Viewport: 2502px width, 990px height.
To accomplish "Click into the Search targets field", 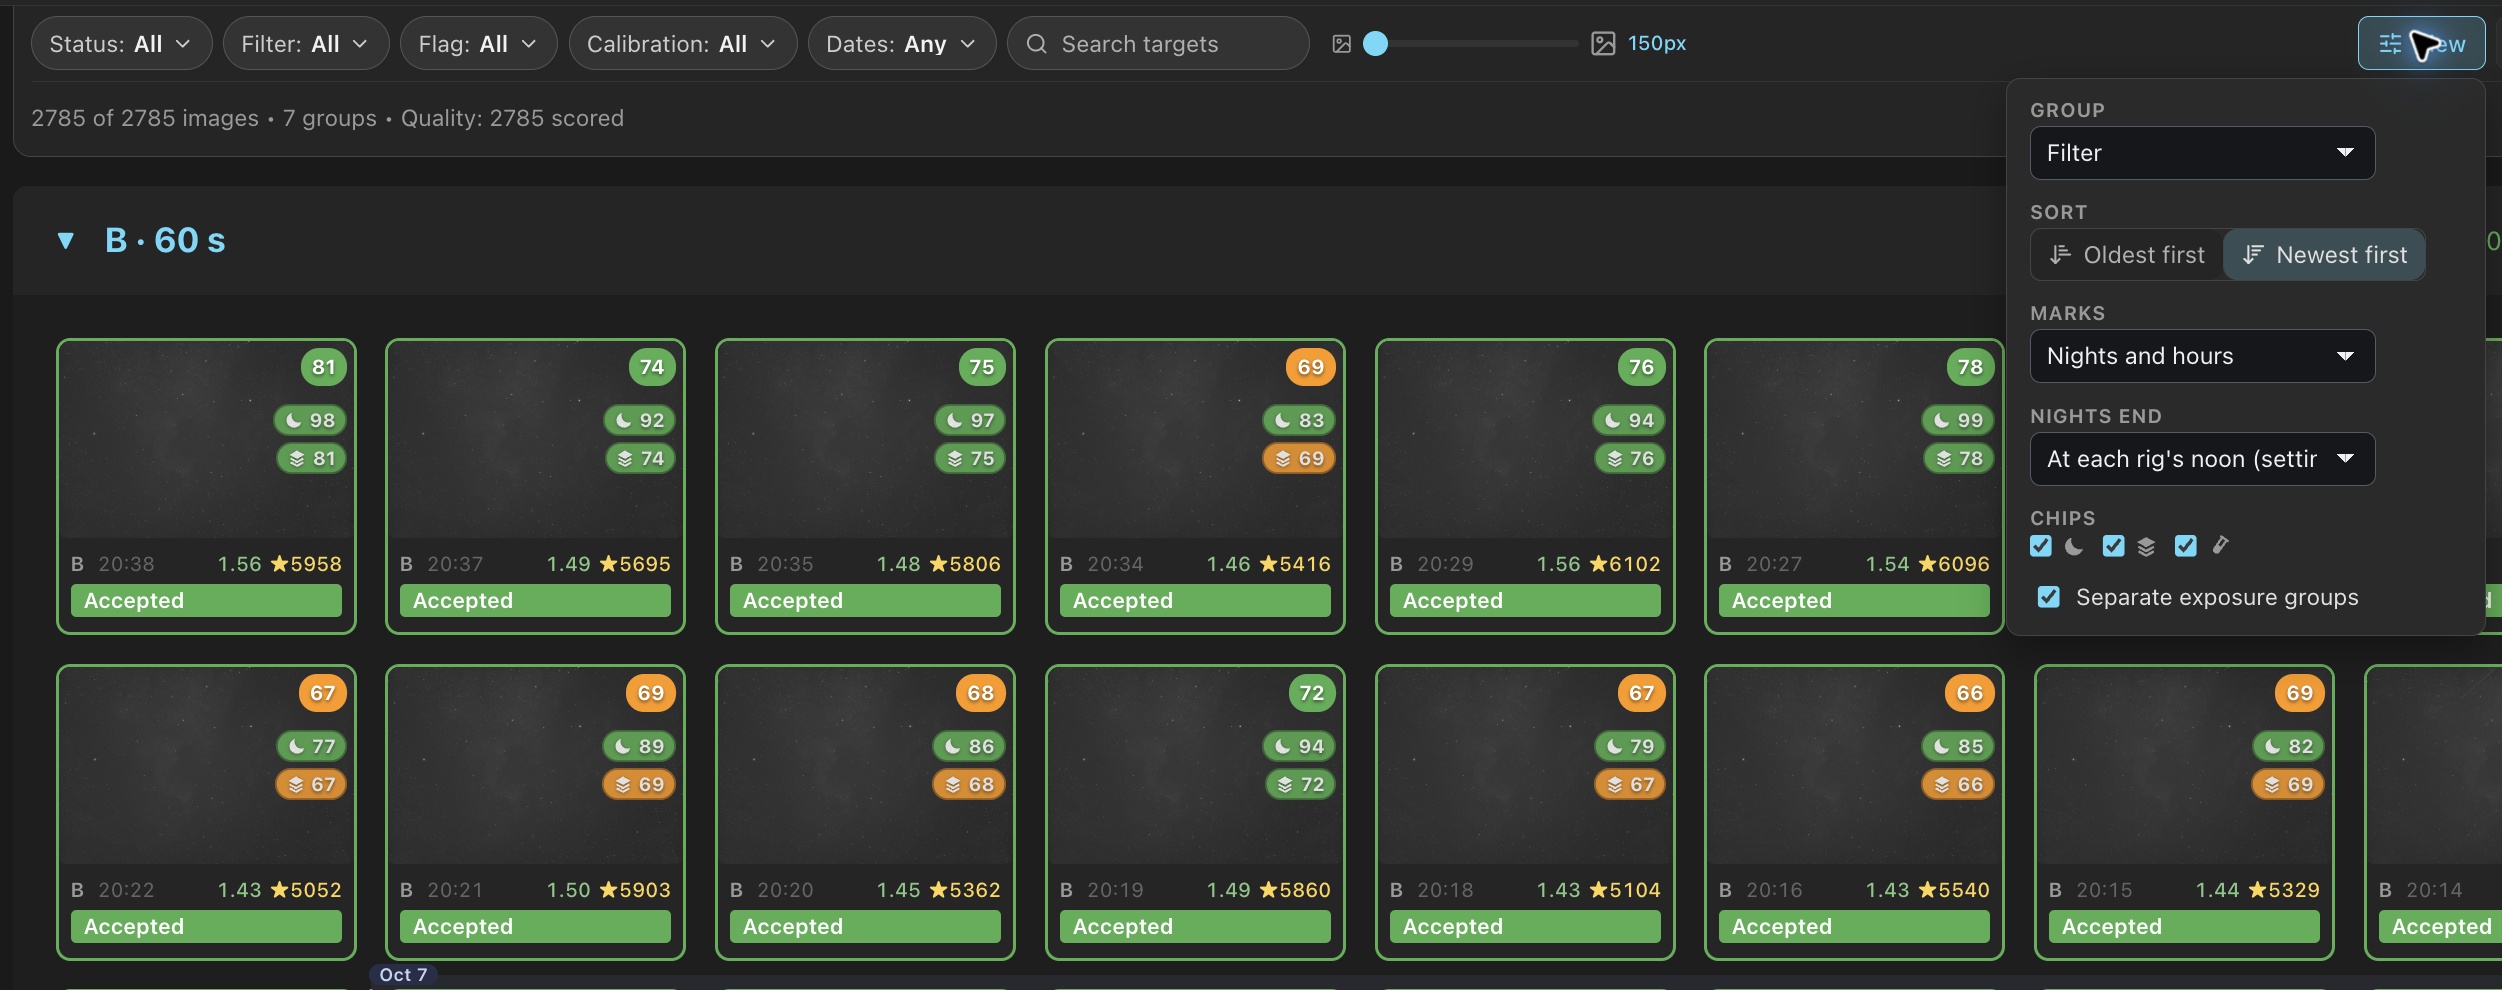I will [1158, 44].
